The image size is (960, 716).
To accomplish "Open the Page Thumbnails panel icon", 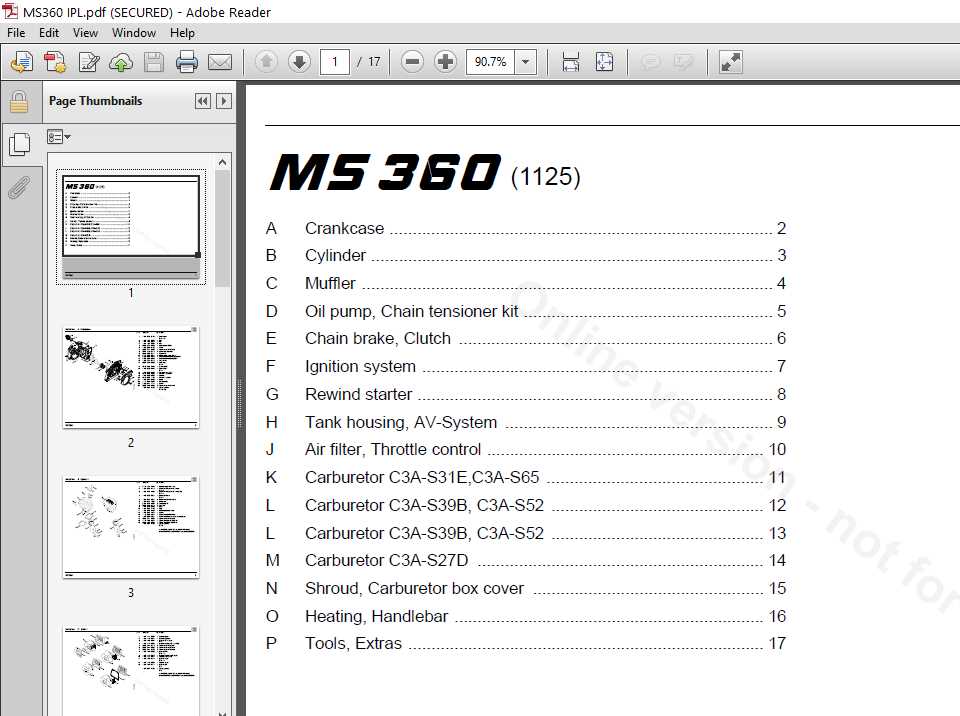I will pyautogui.click(x=20, y=145).
